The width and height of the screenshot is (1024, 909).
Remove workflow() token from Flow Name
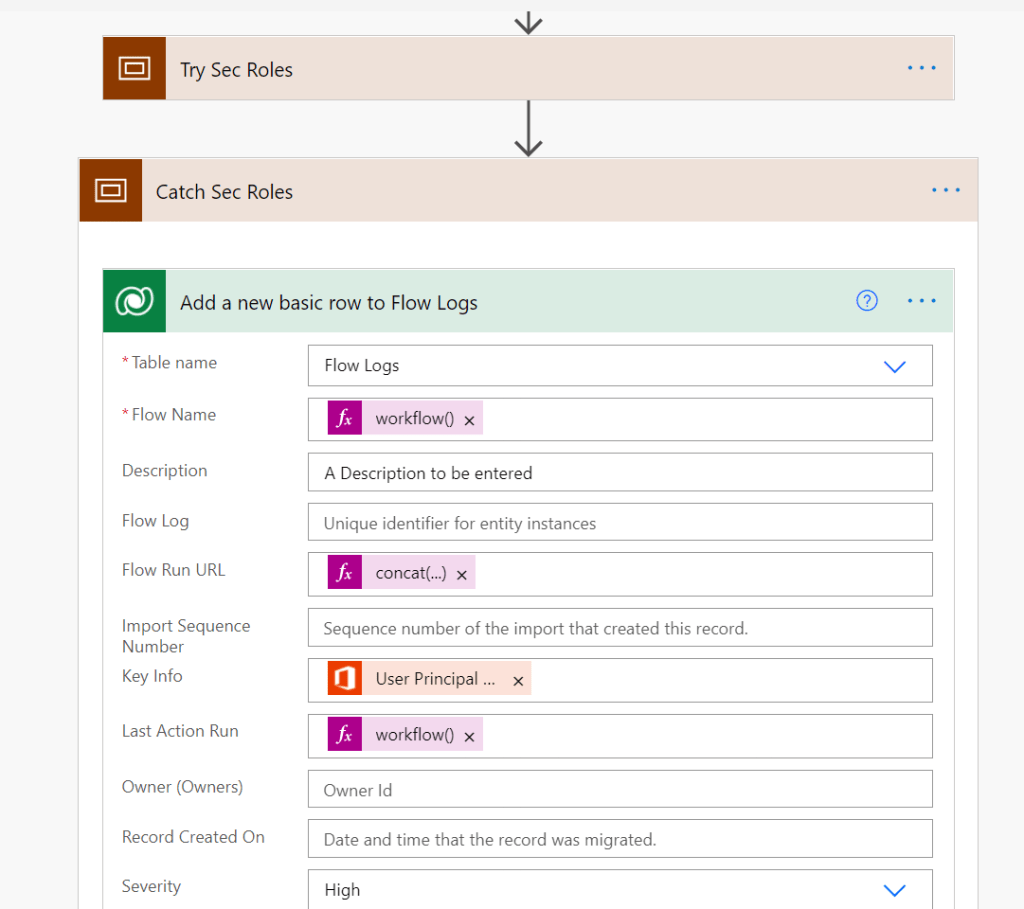(x=469, y=420)
